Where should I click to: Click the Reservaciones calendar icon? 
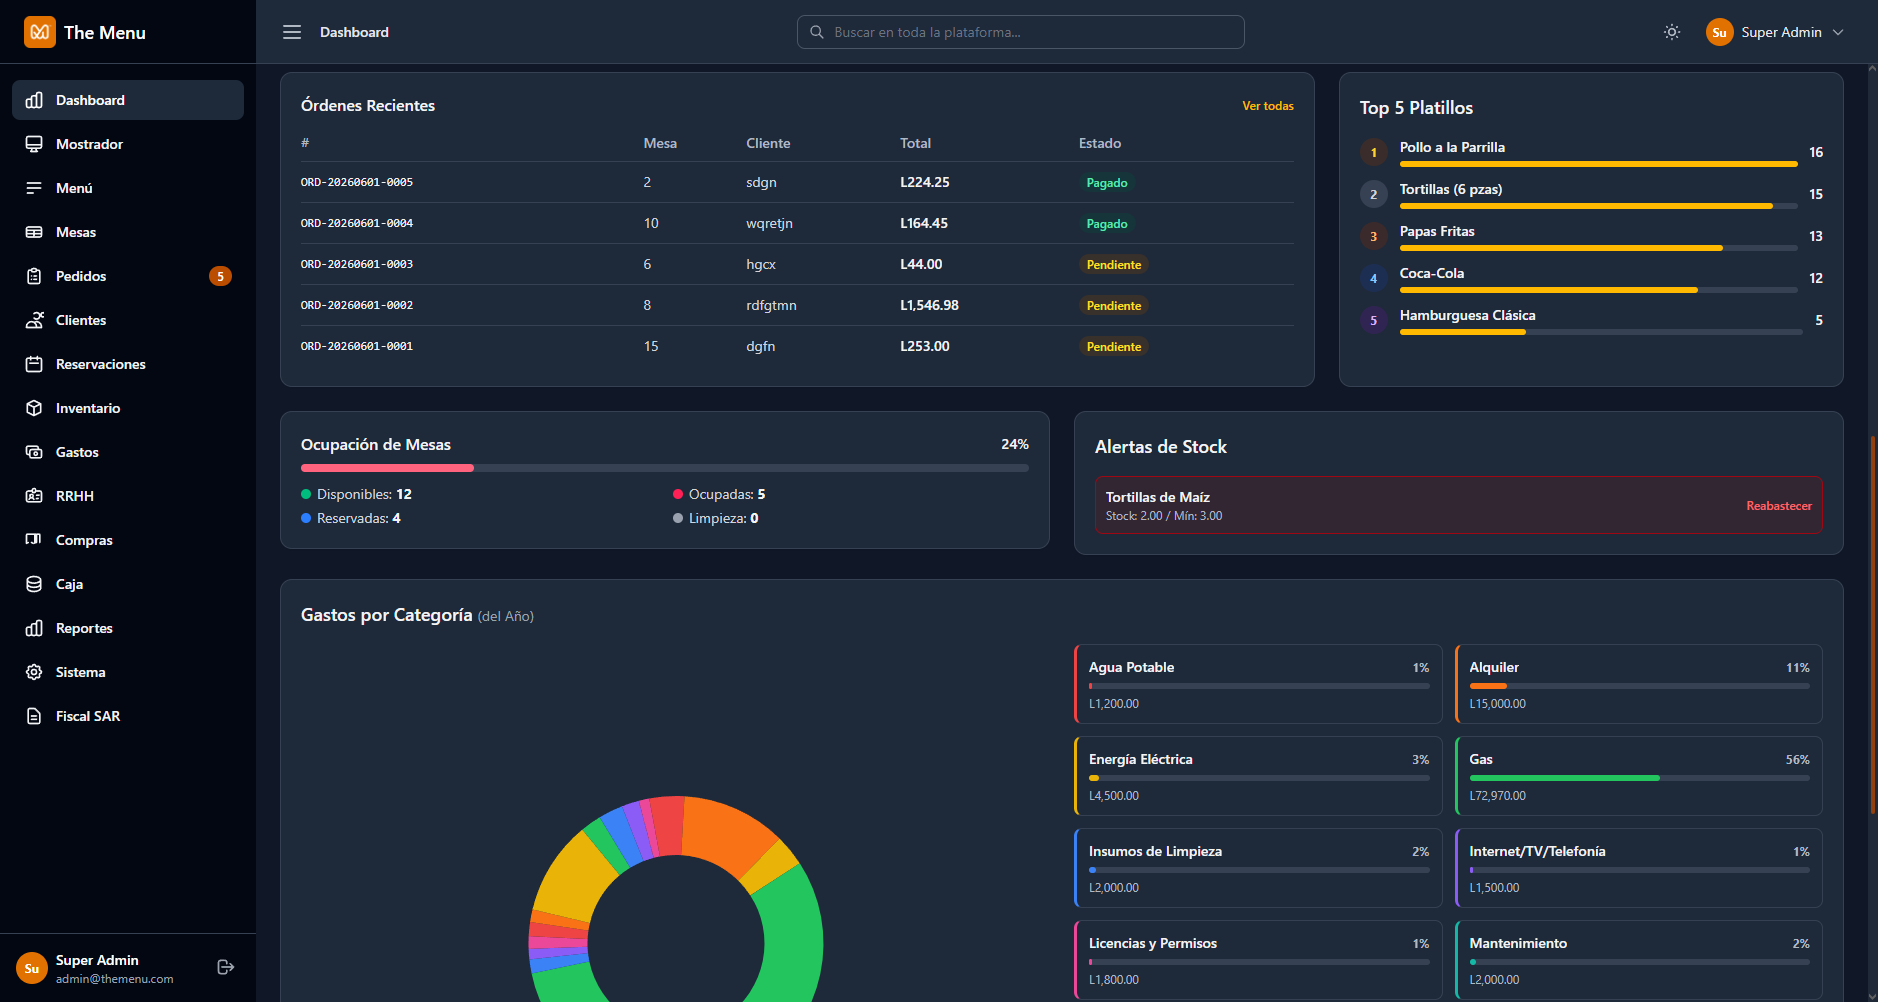34,364
